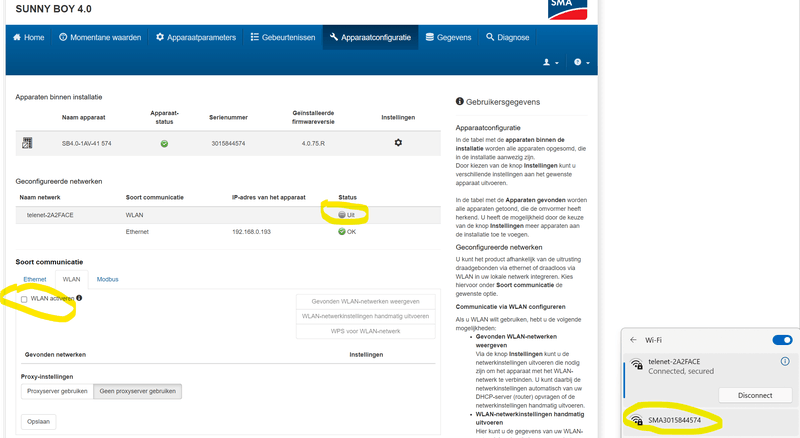This screenshot has width=800, height=438.
Task: Click SMA3015844574 Wi-Fi signal icon
Action: pyautogui.click(x=636, y=420)
